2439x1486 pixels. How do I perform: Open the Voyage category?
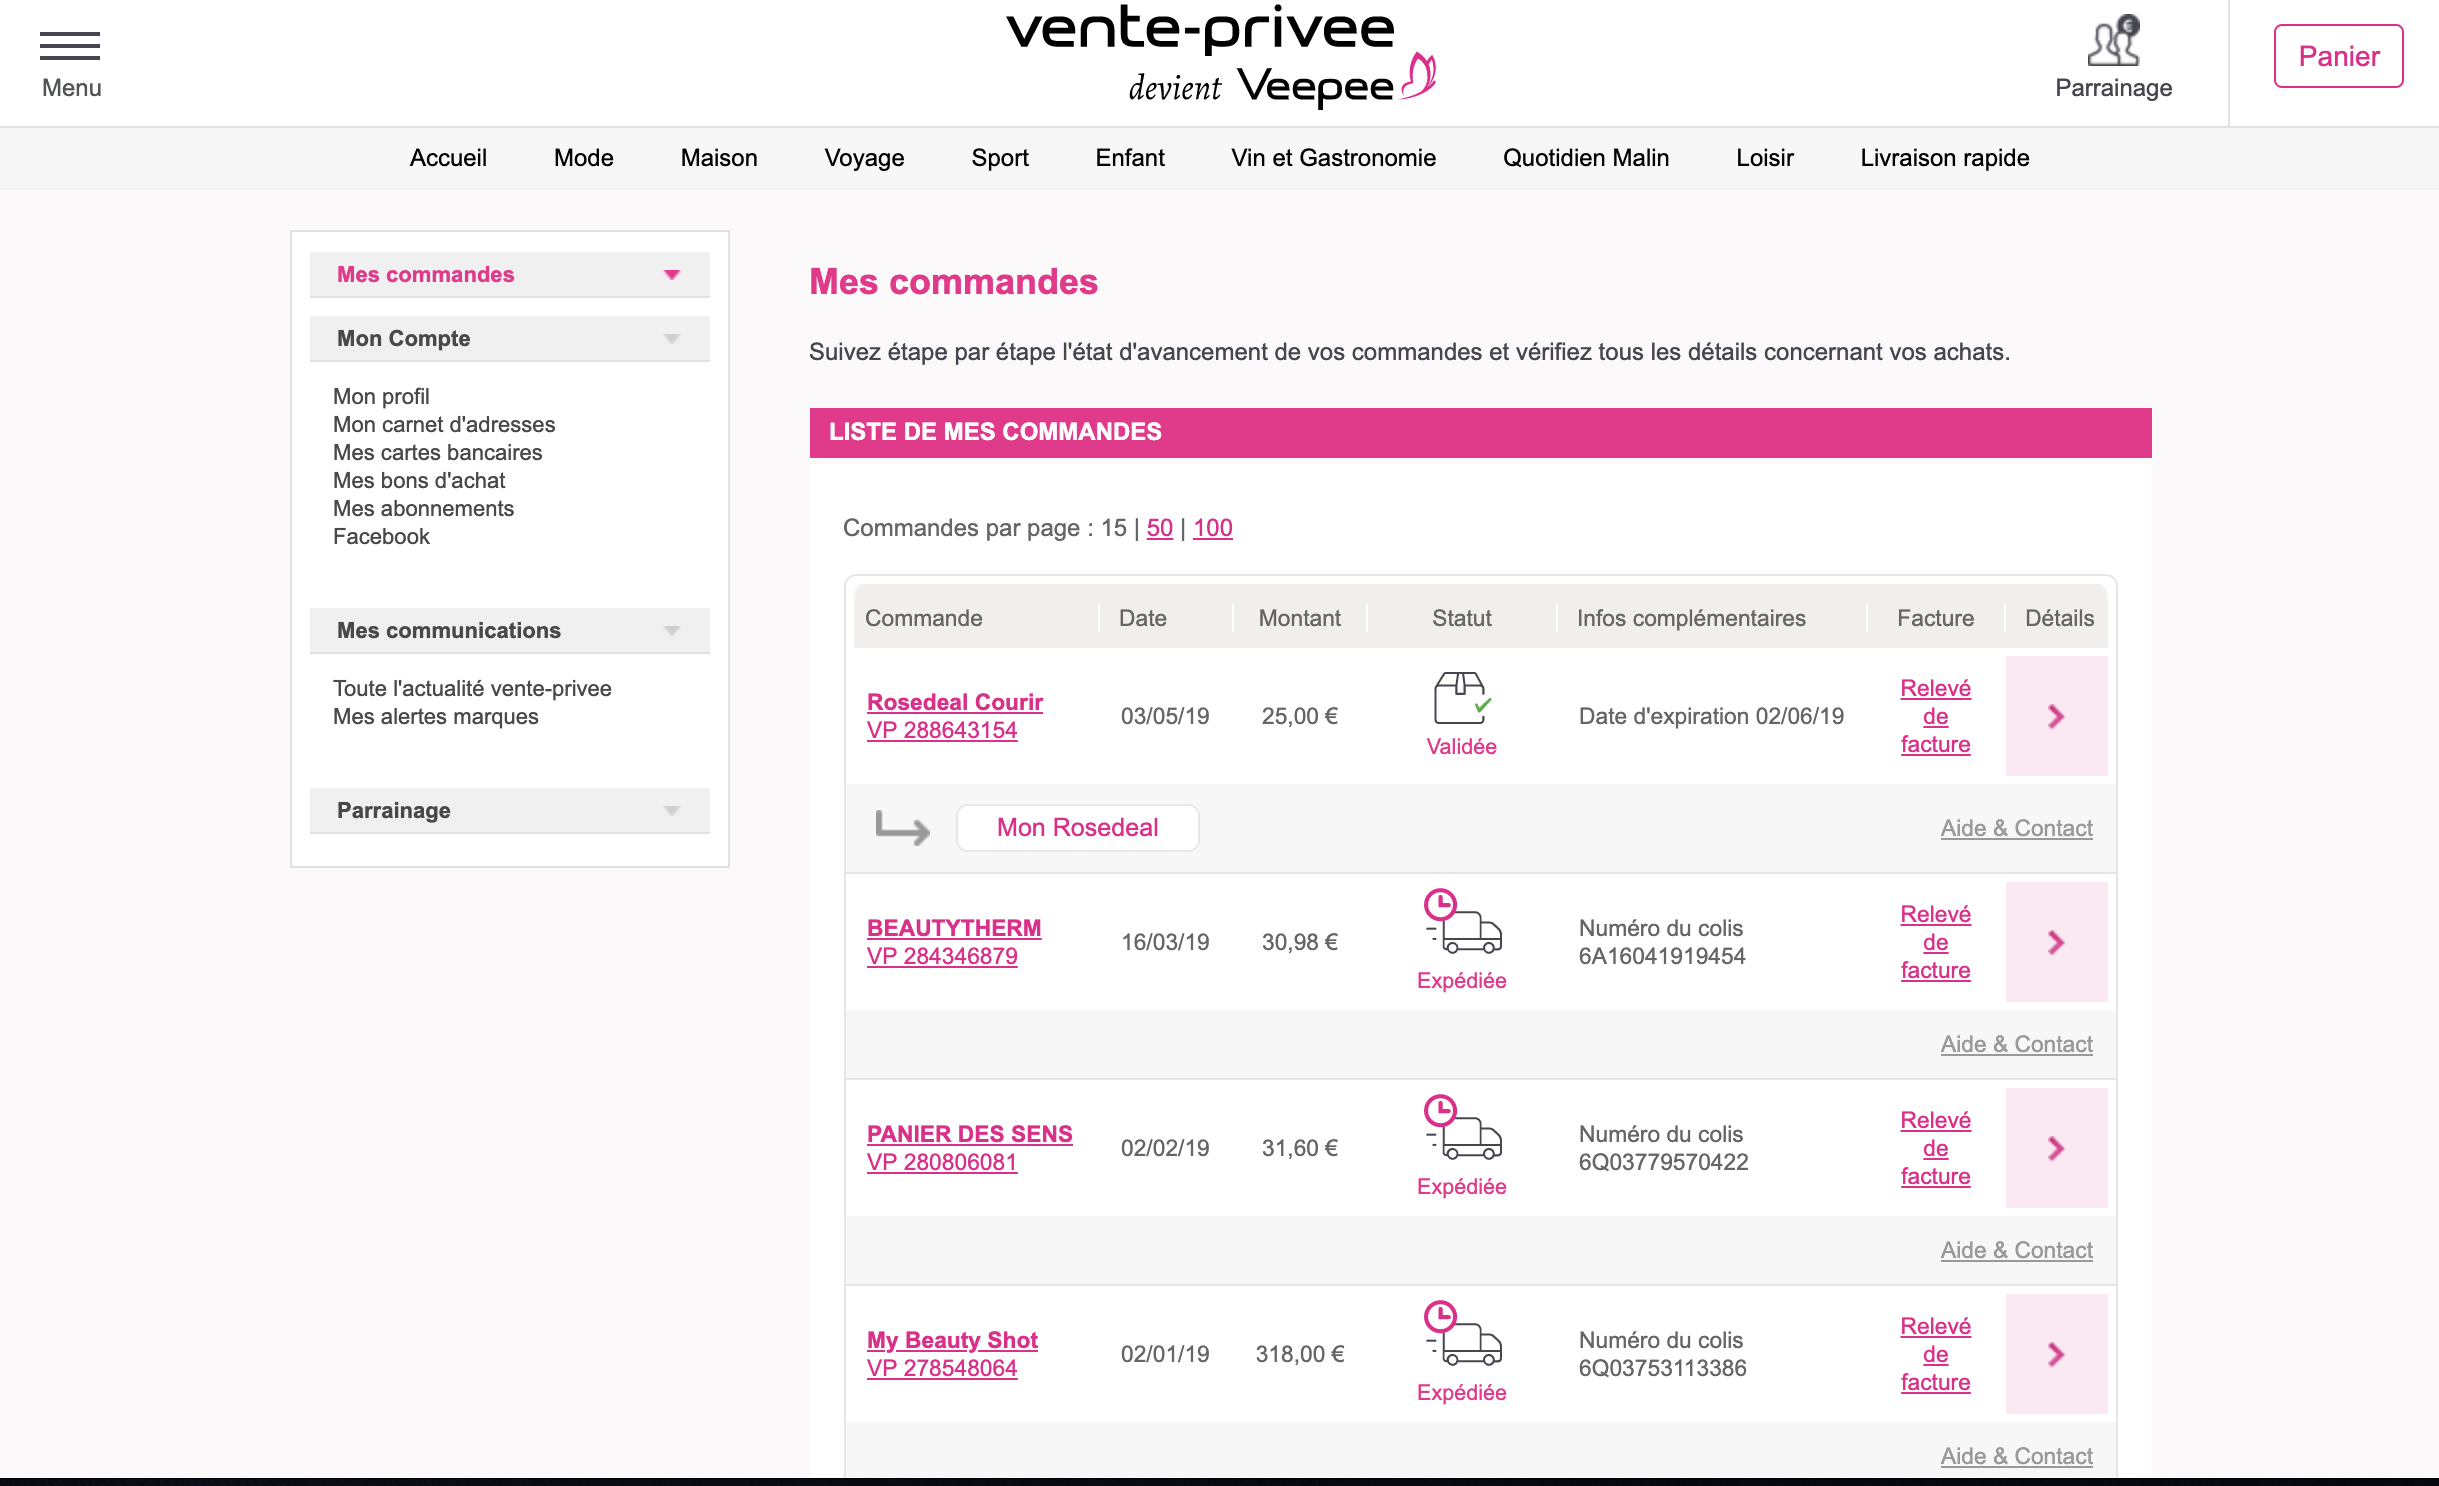pyautogui.click(x=864, y=158)
